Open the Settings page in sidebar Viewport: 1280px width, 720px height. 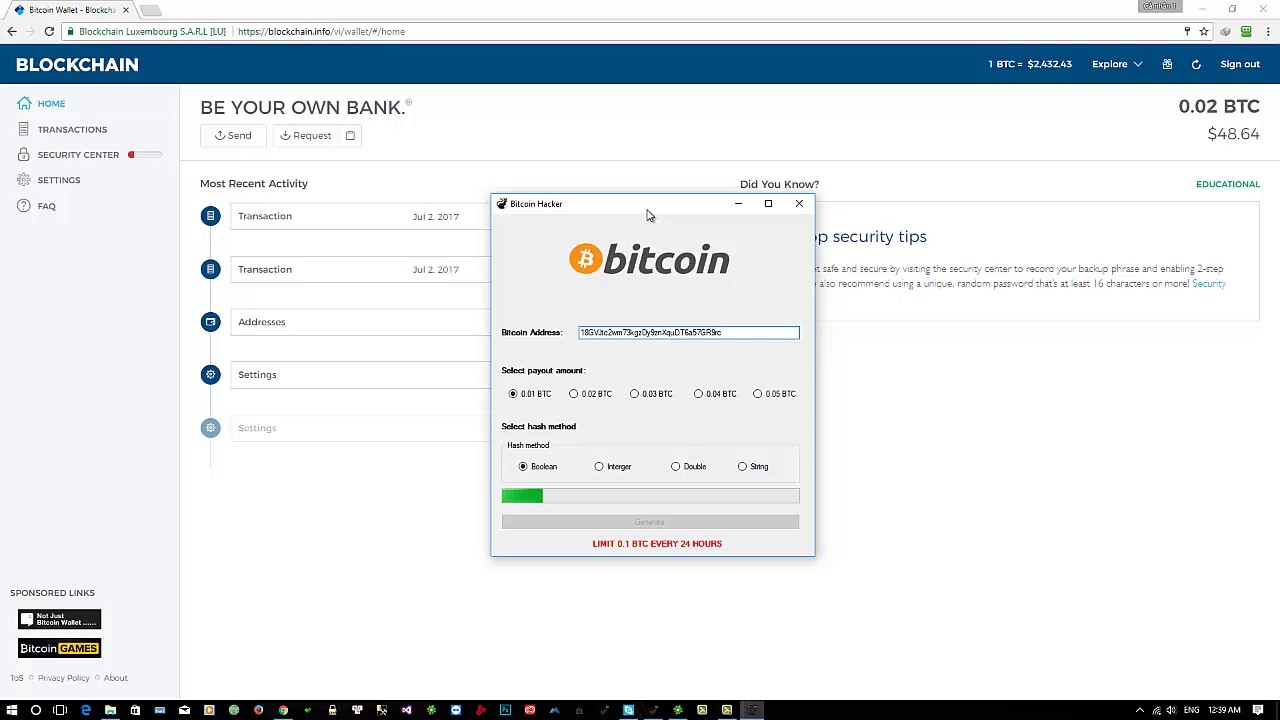pos(59,180)
